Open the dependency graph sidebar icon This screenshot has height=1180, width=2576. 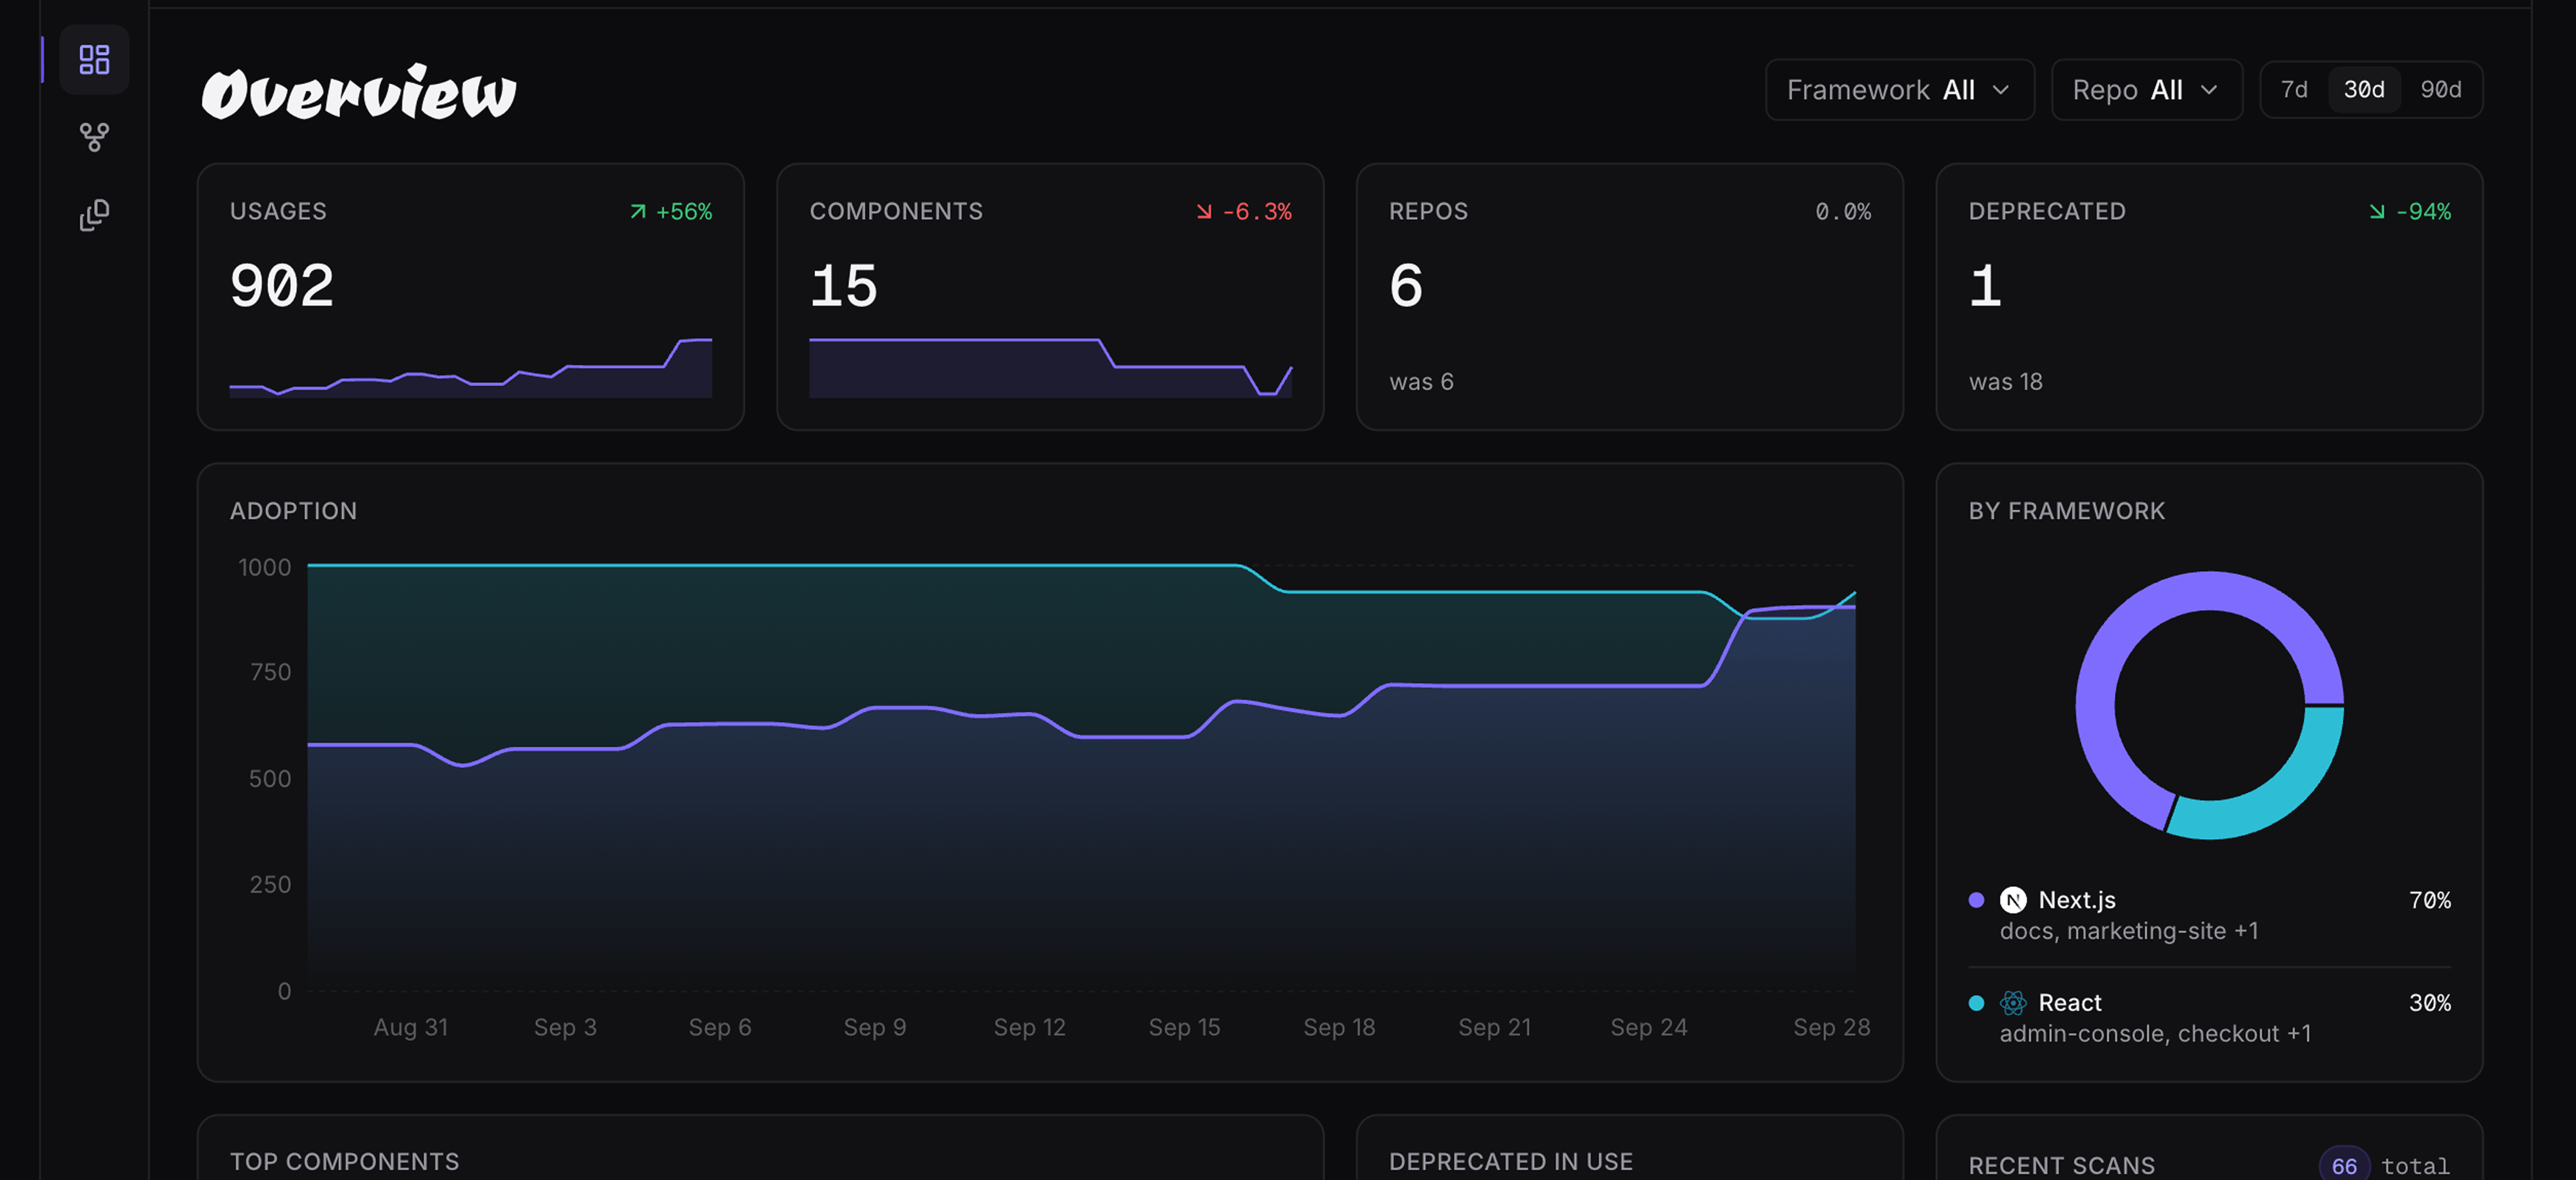pyautogui.click(x=94, y=137)
